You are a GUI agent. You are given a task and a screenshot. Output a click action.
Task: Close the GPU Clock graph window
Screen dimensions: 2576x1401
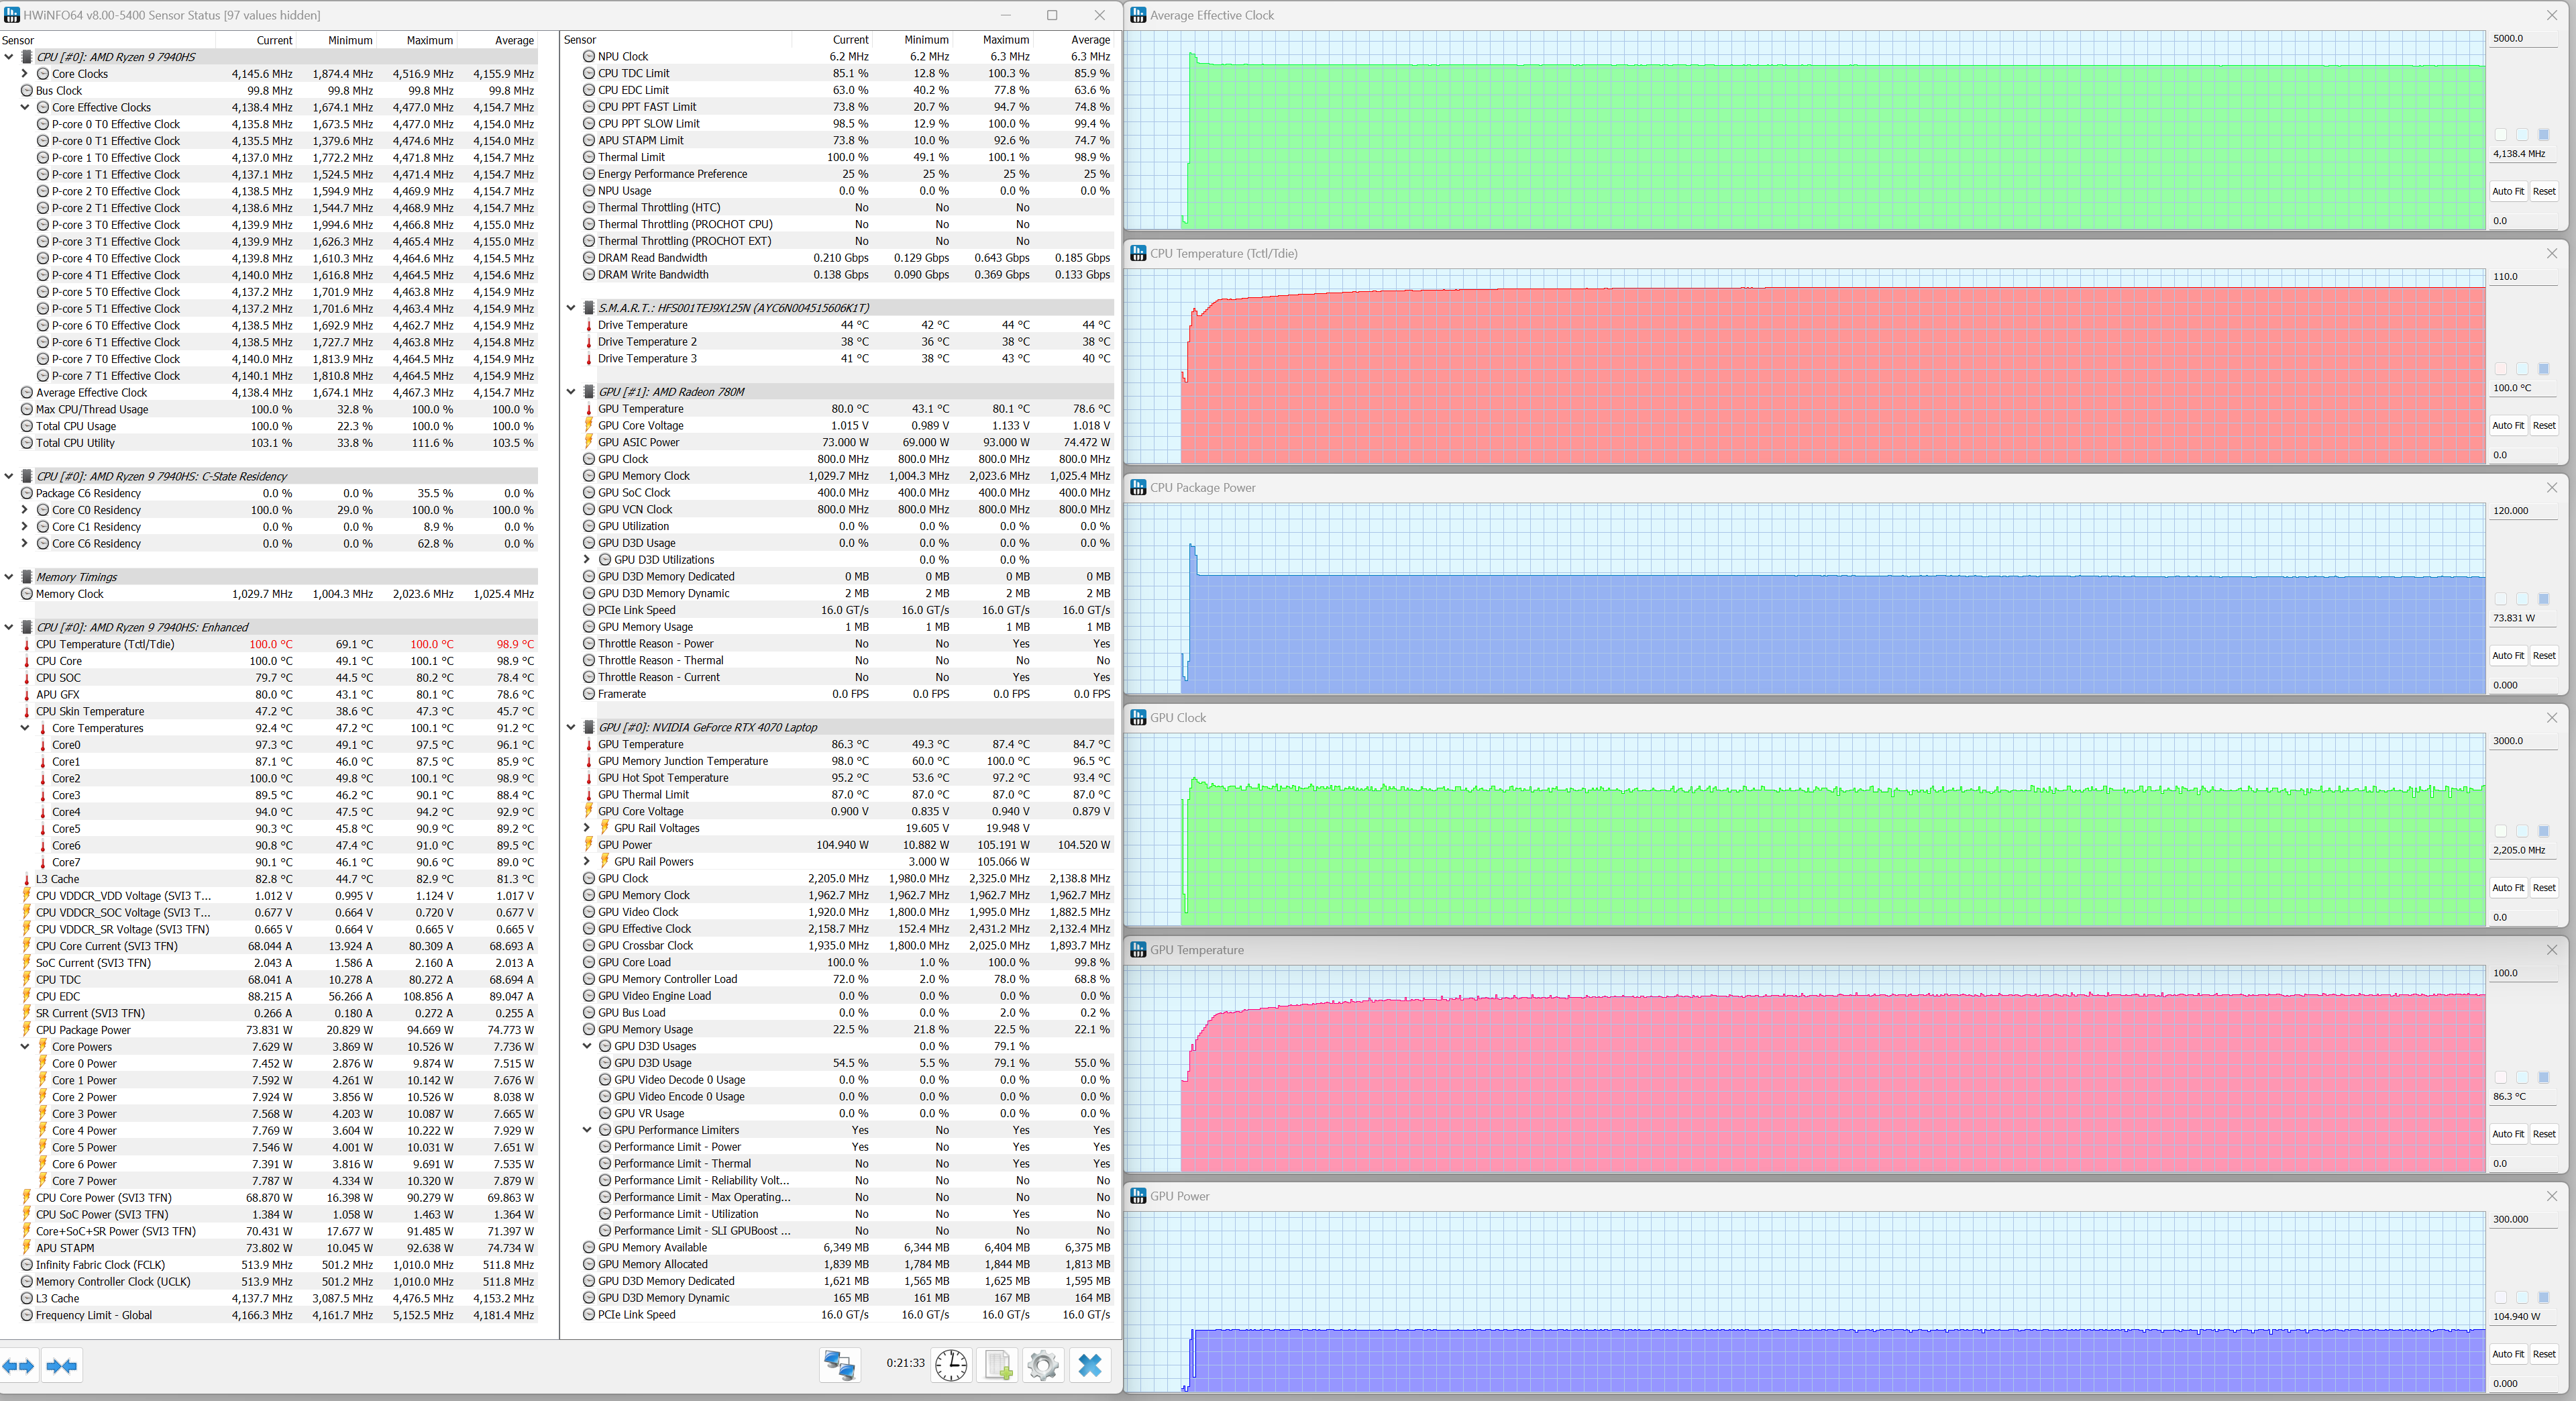pyautogui.click(x=2551, y=717)
